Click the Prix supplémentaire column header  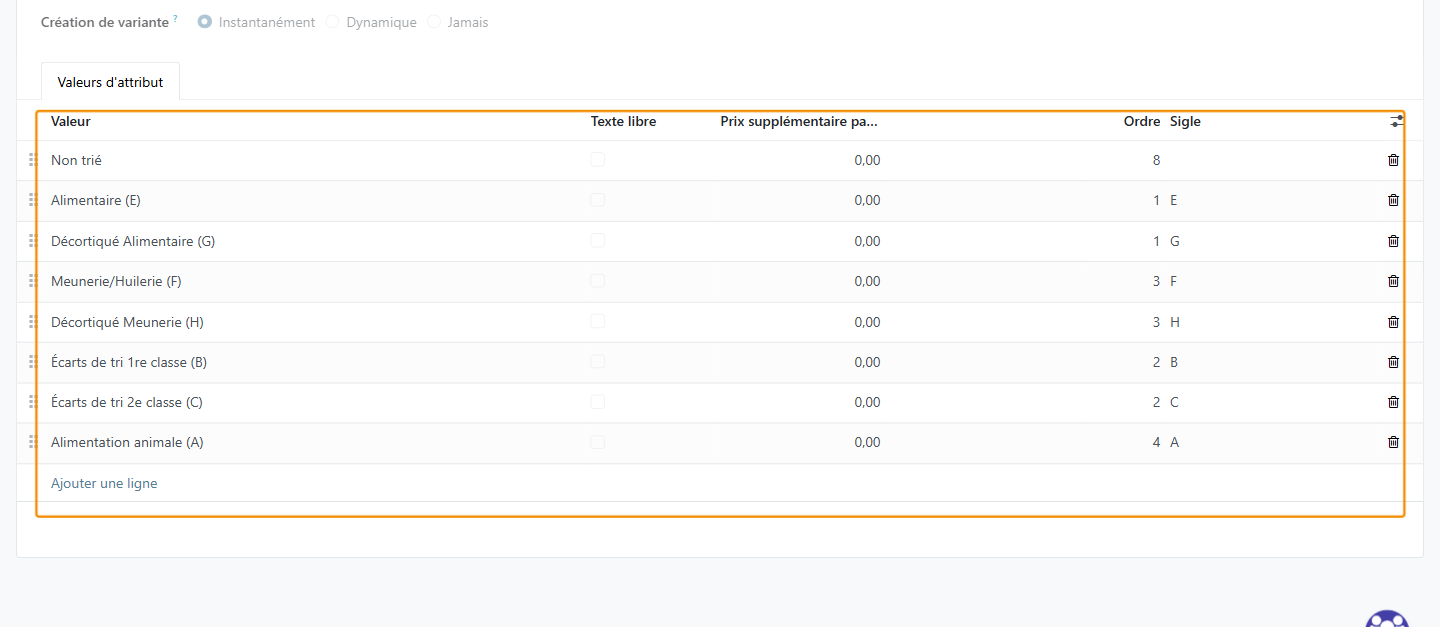pyautogui.click(x=799, y=122)
